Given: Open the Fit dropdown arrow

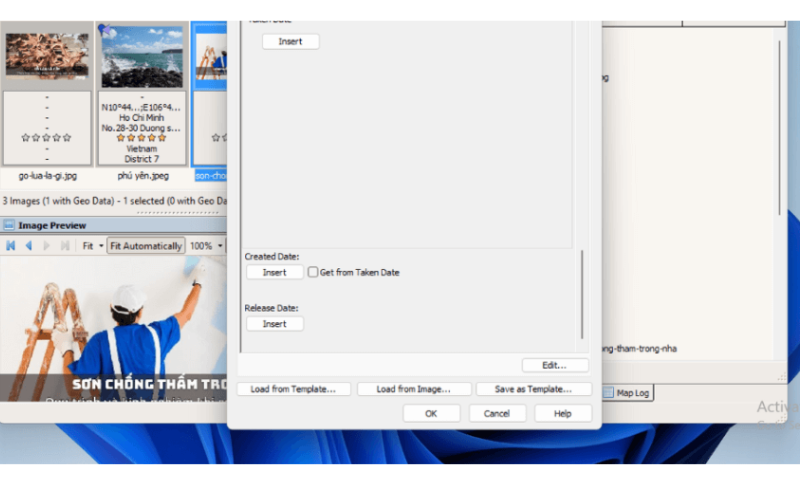Looking at the screenshot, I should coord(101,246).
